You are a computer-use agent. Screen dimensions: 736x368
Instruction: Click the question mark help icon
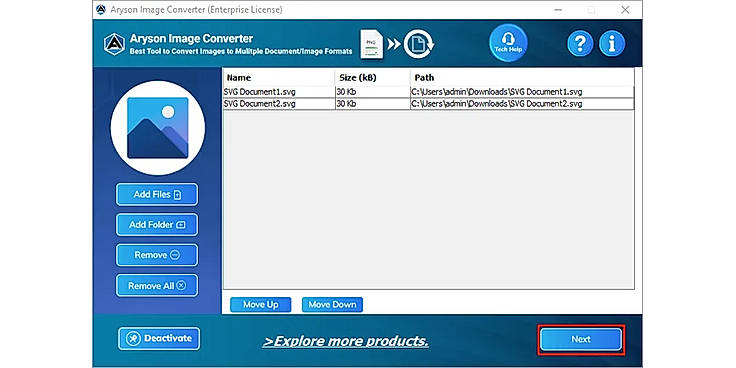[580, 44]
